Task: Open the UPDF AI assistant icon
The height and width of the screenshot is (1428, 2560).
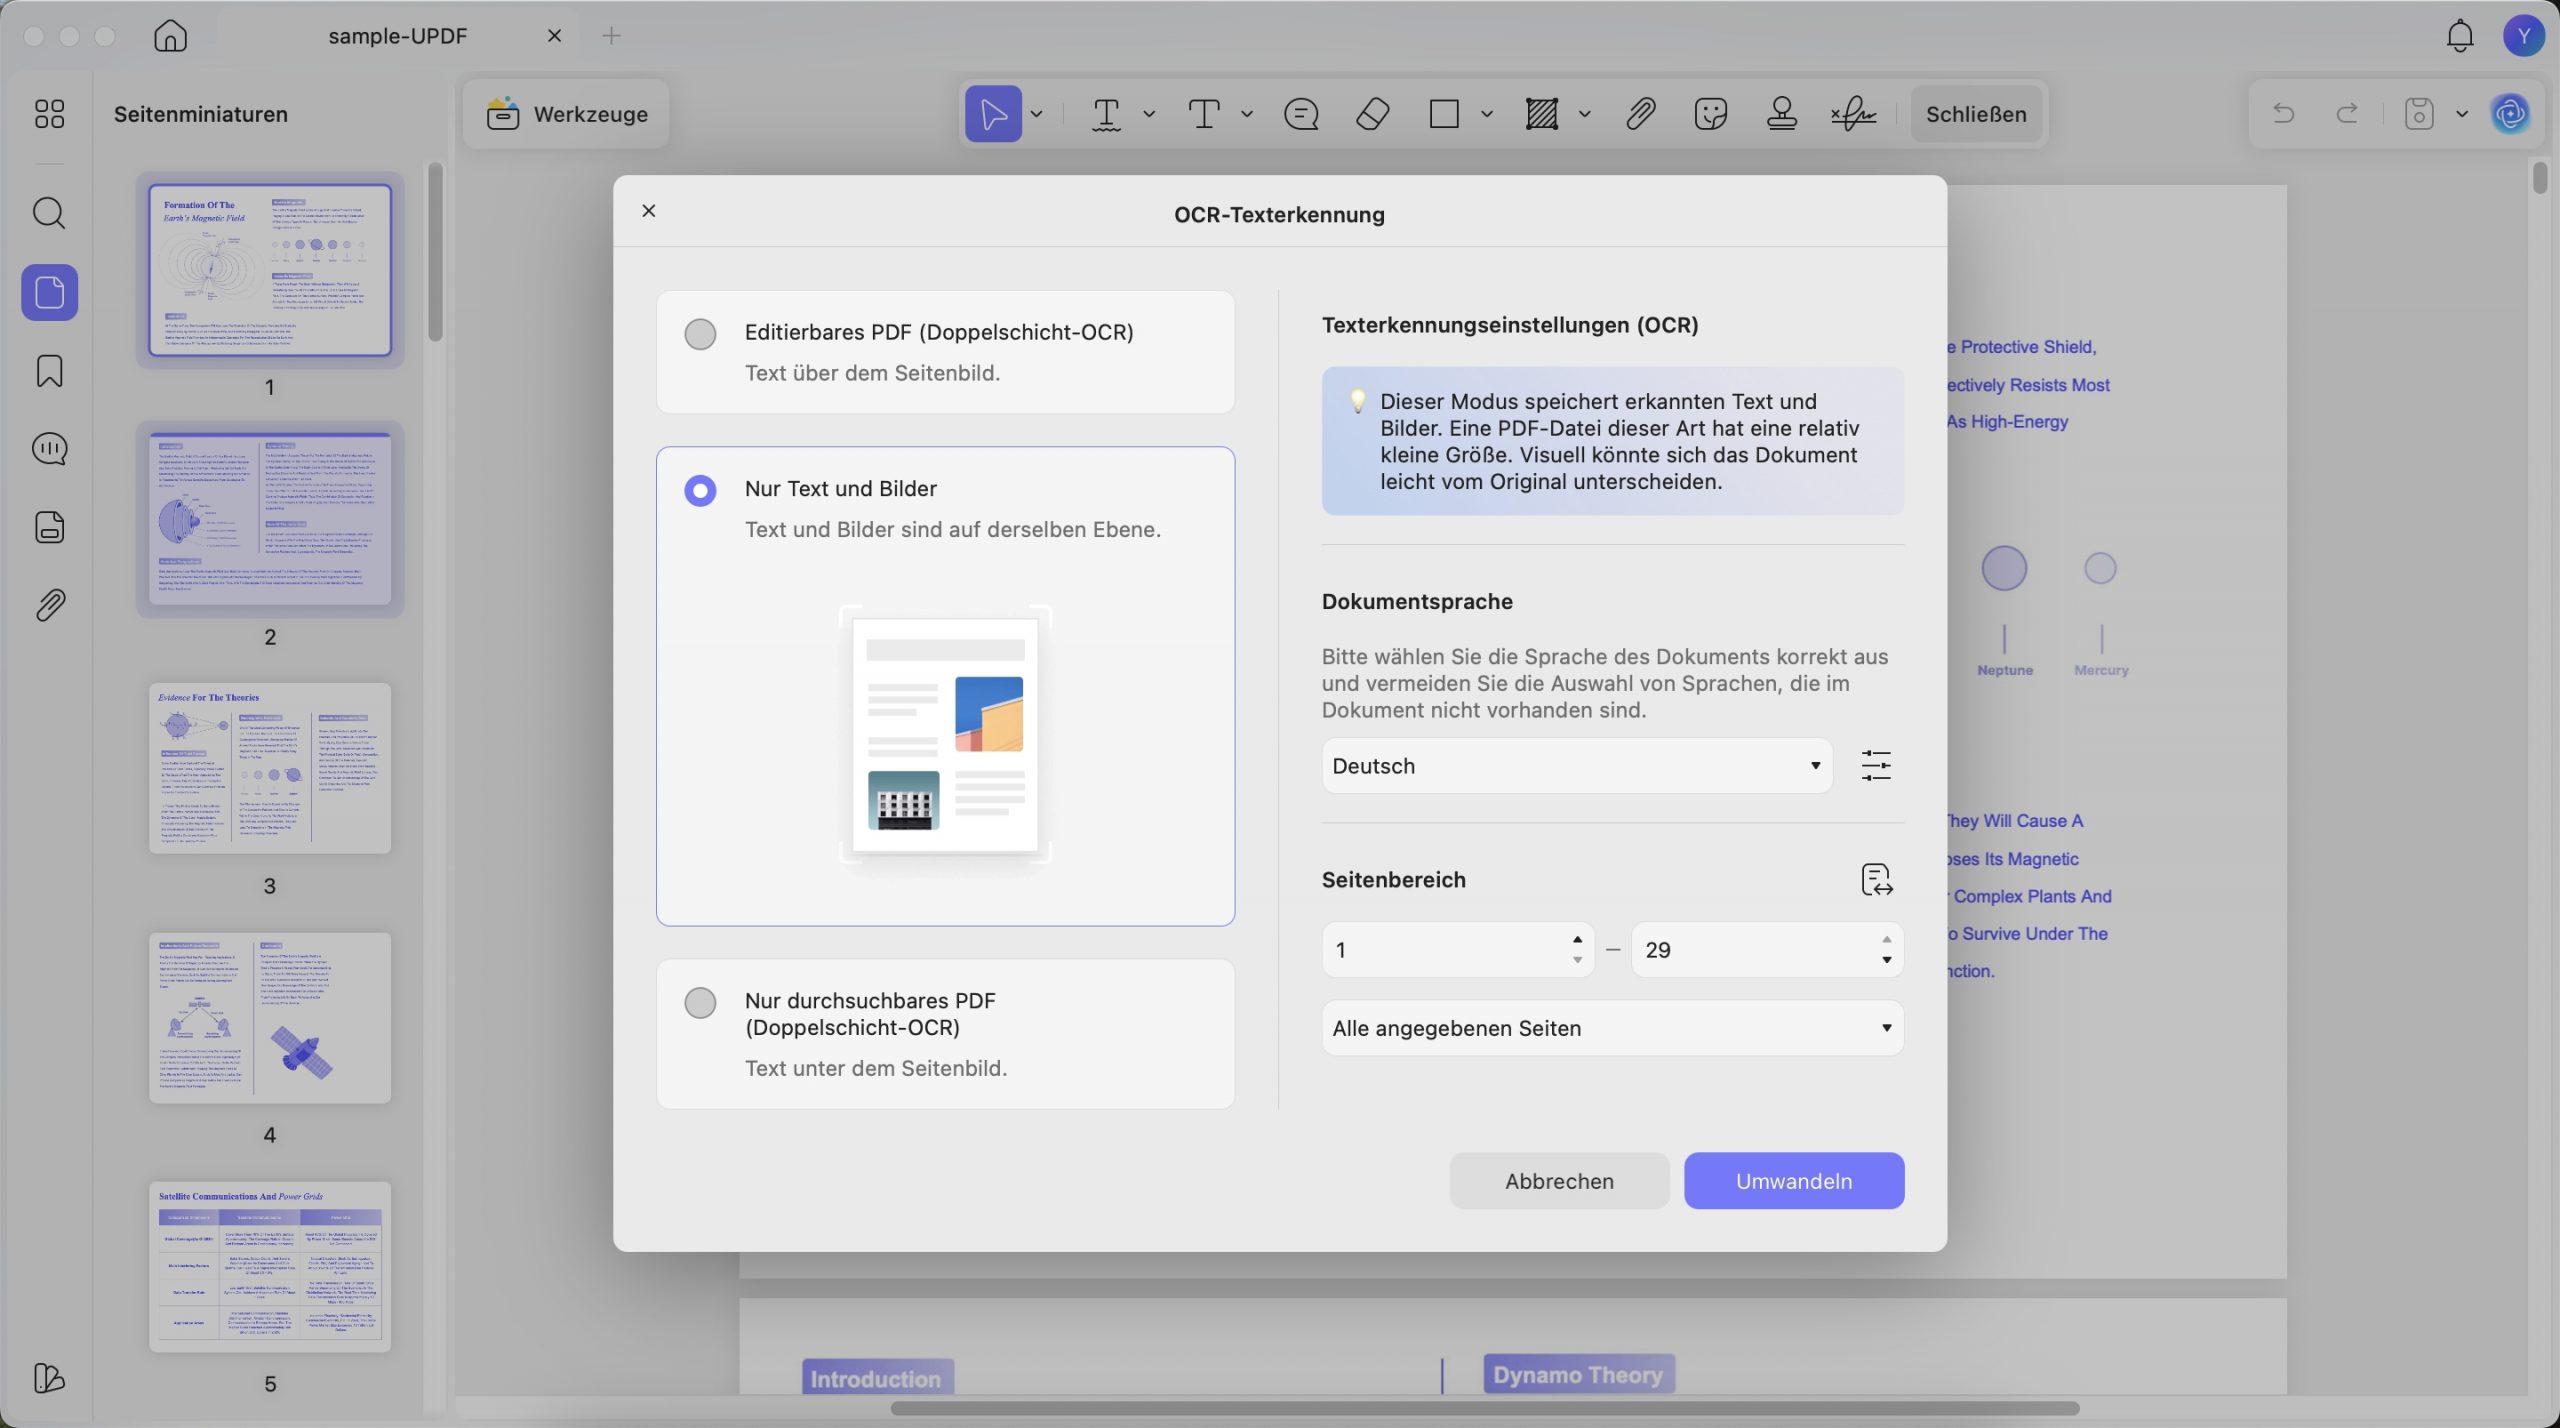Action: [2510, 114]
